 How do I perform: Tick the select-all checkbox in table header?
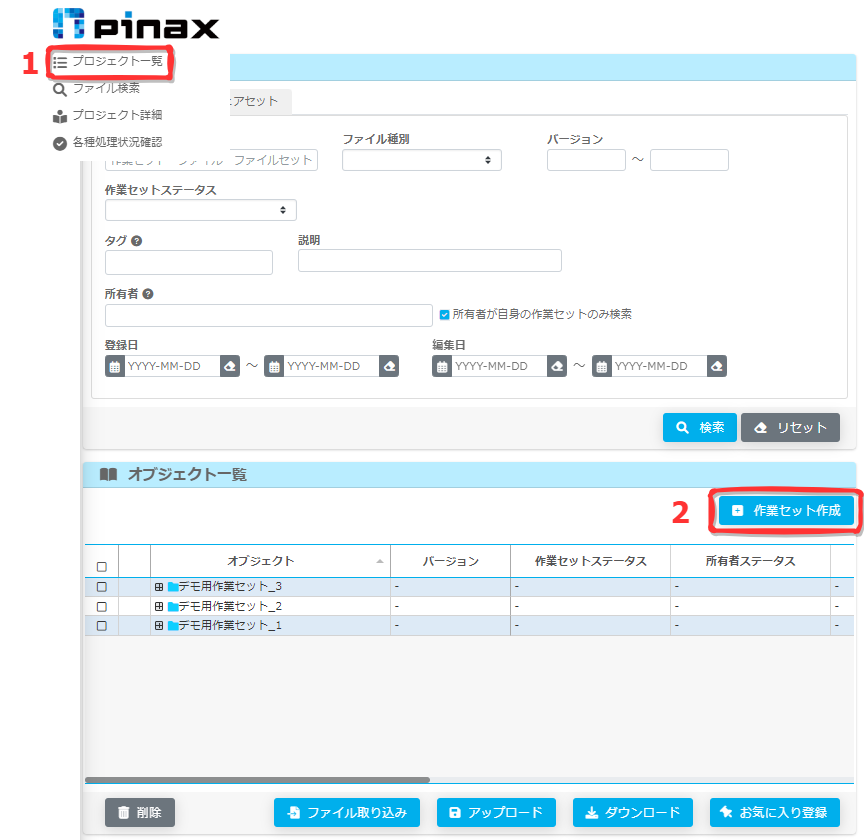pyautogui.click(x=101, y=567)
